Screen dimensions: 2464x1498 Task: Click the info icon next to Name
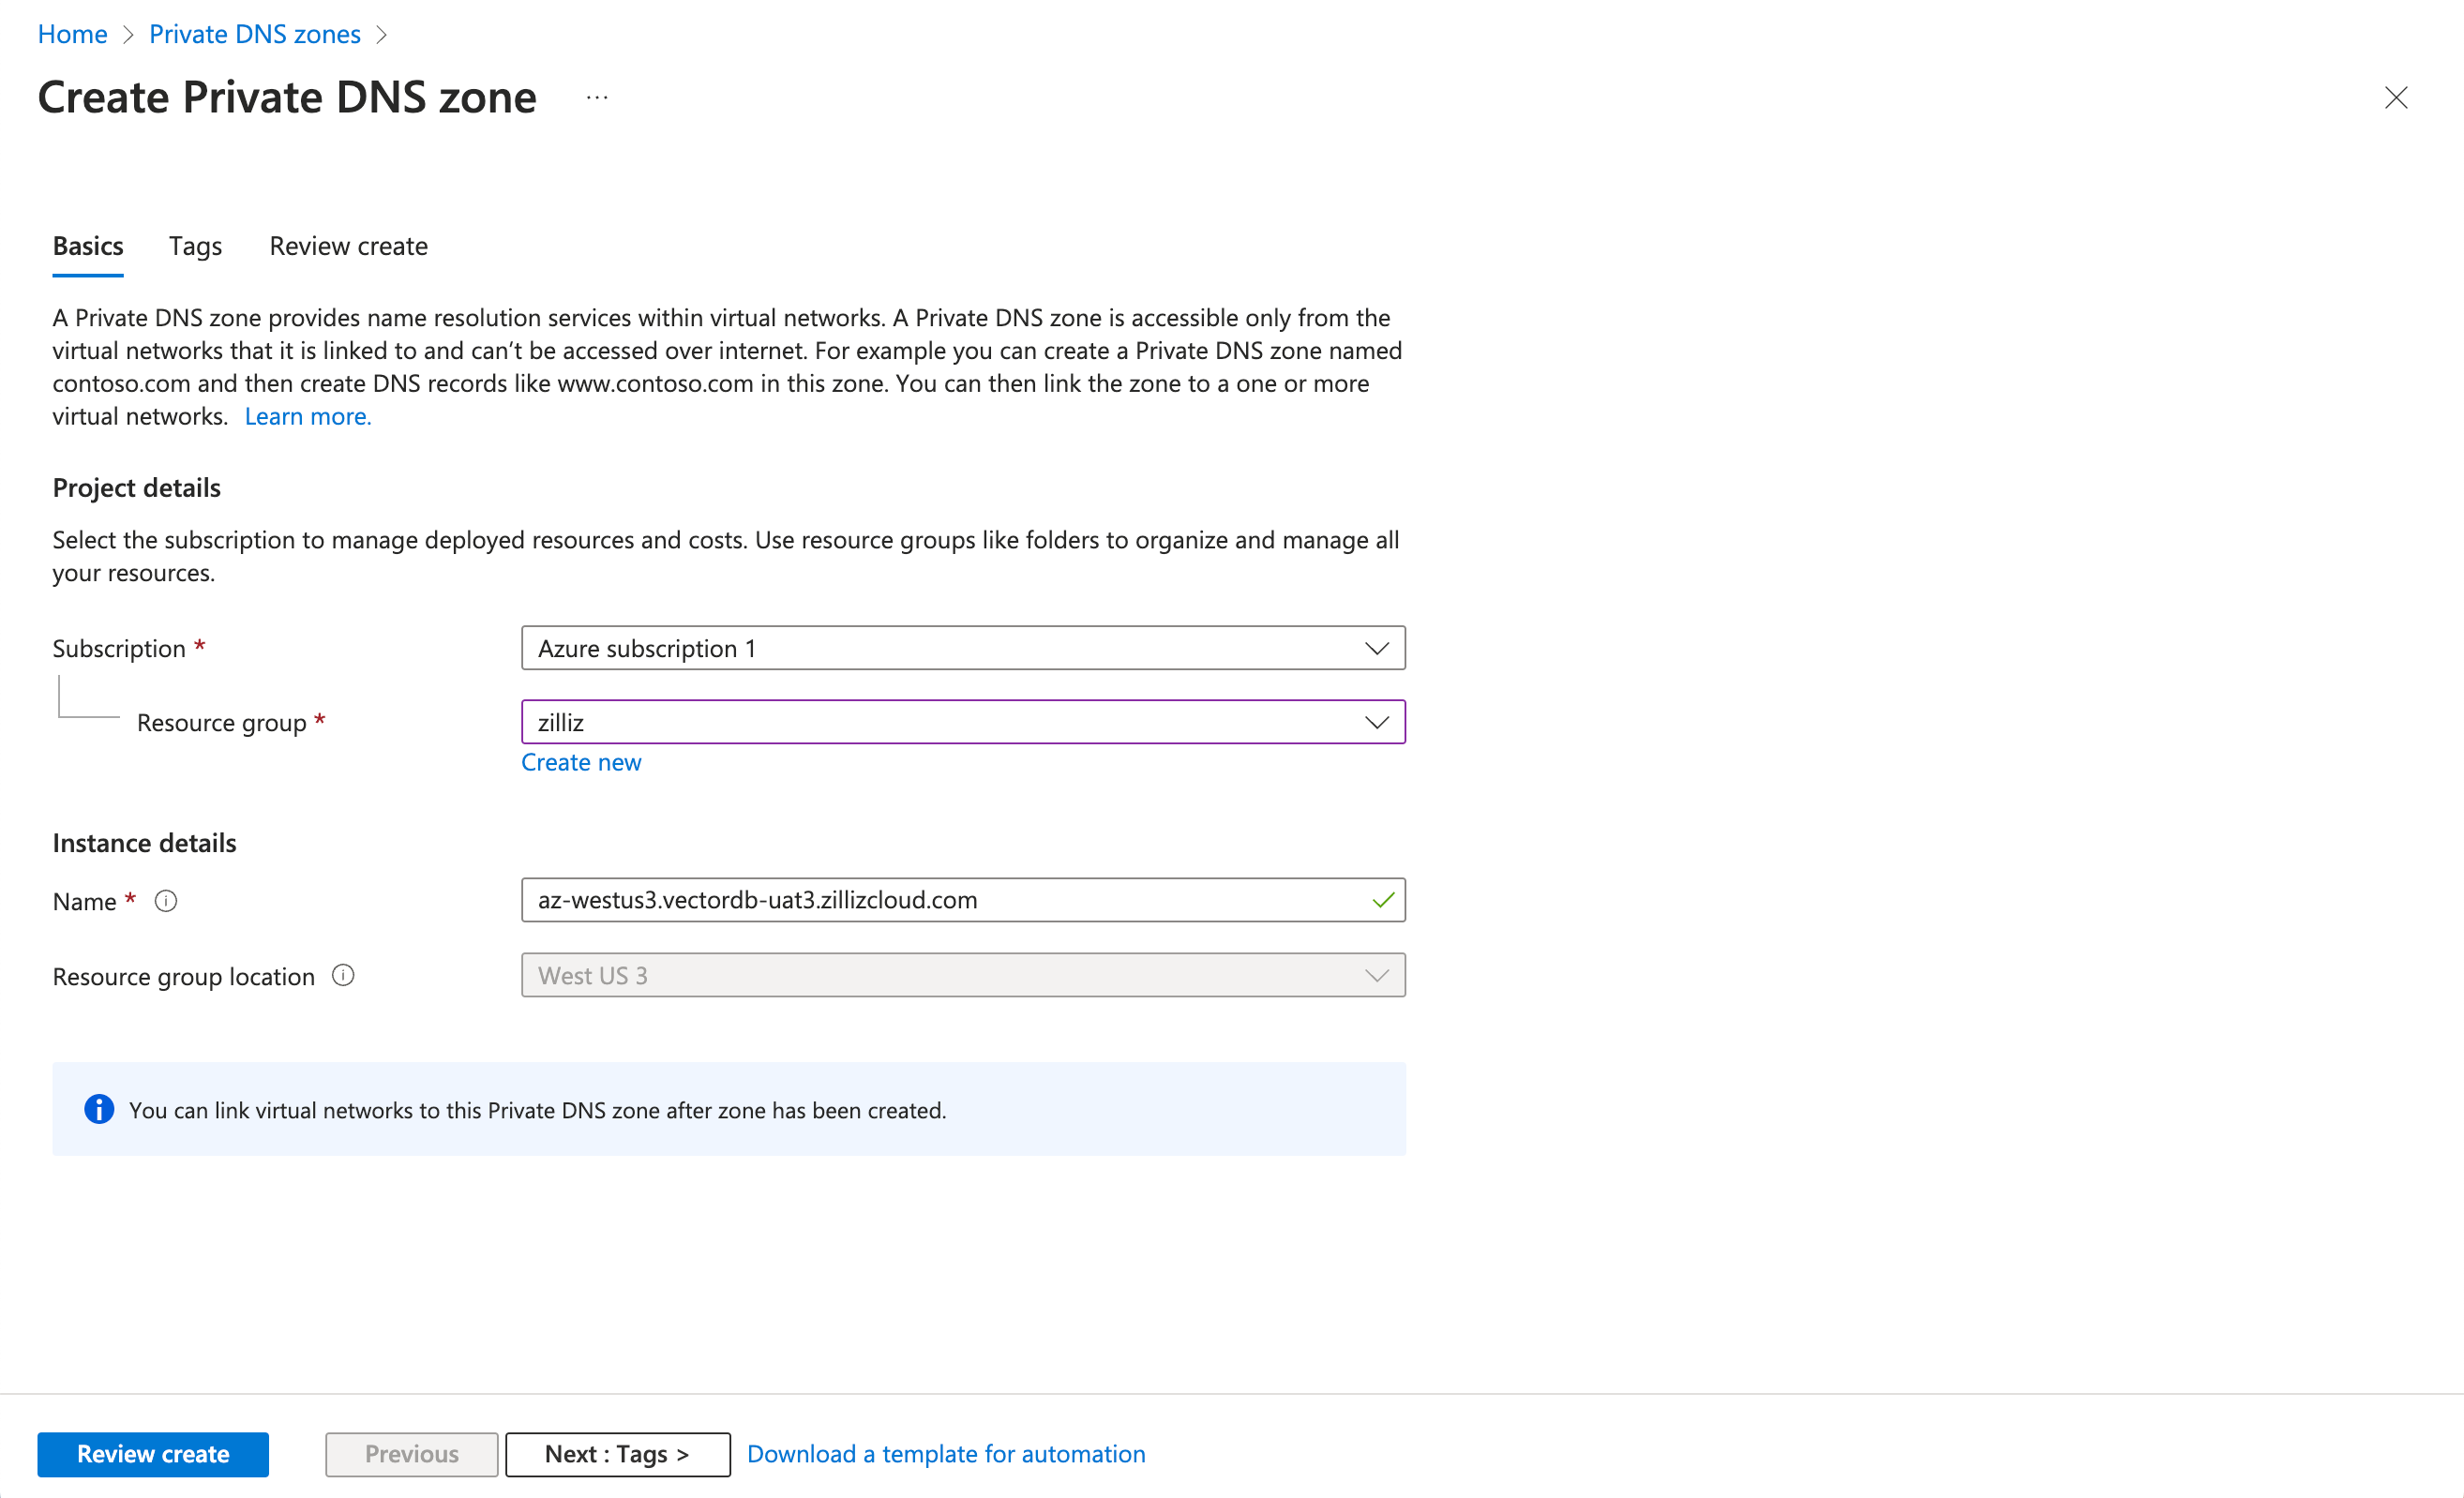click(x=166, y=901)
